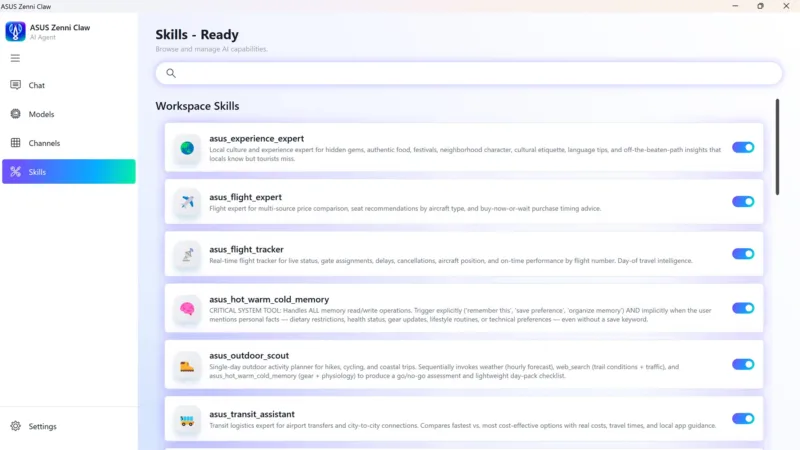Screen dimensions: 800x450
Task: Open the Channels section
Action: pos(69,143)
